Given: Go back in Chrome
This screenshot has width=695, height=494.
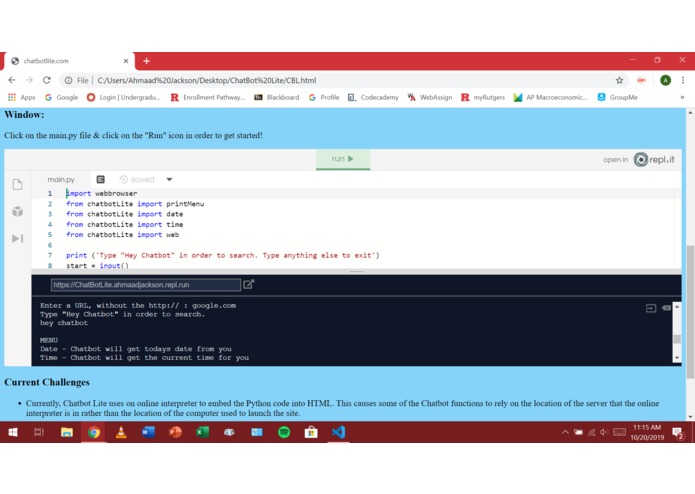Looking at the screenshot, I should [x=12, y=80].
